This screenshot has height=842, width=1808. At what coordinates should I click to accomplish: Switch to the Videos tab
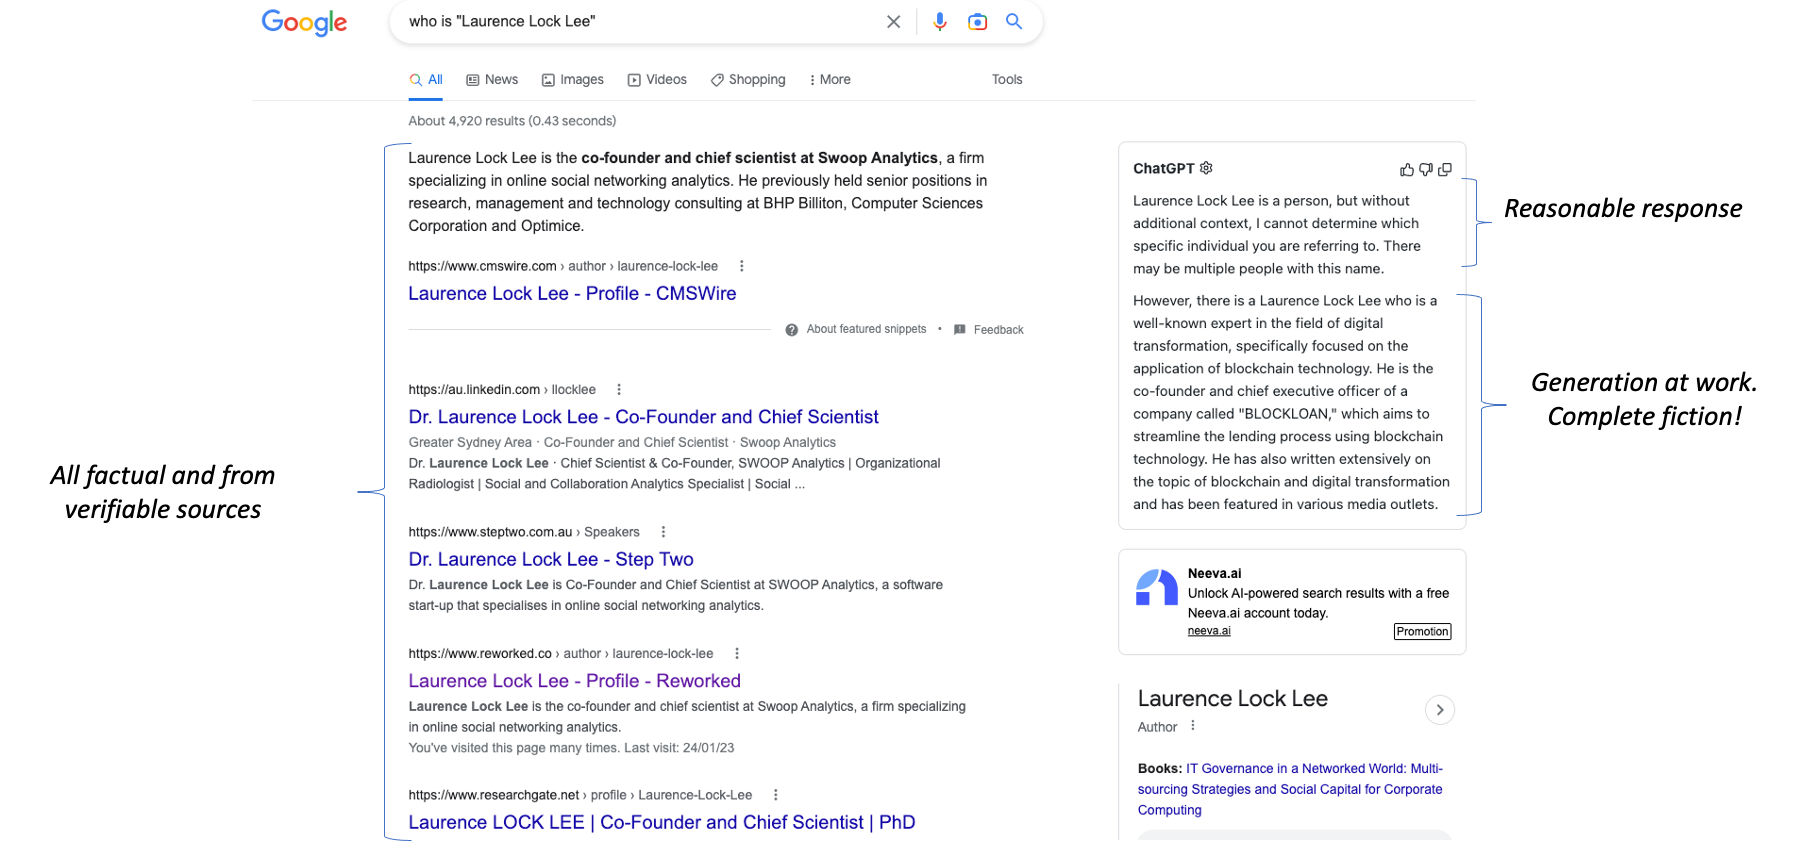(657, 80)
